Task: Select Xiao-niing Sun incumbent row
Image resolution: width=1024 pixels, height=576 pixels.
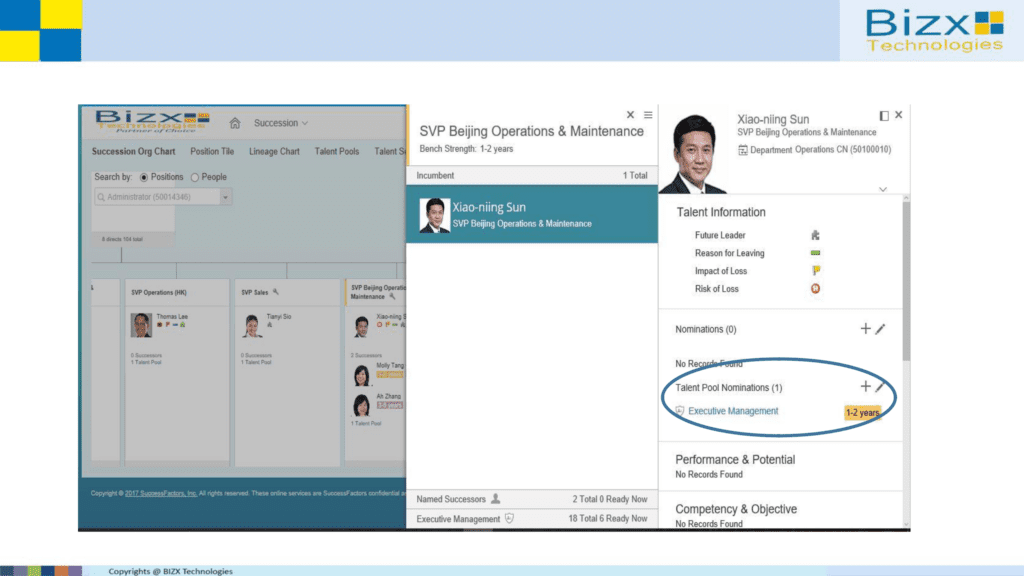Action: [532, 214]
